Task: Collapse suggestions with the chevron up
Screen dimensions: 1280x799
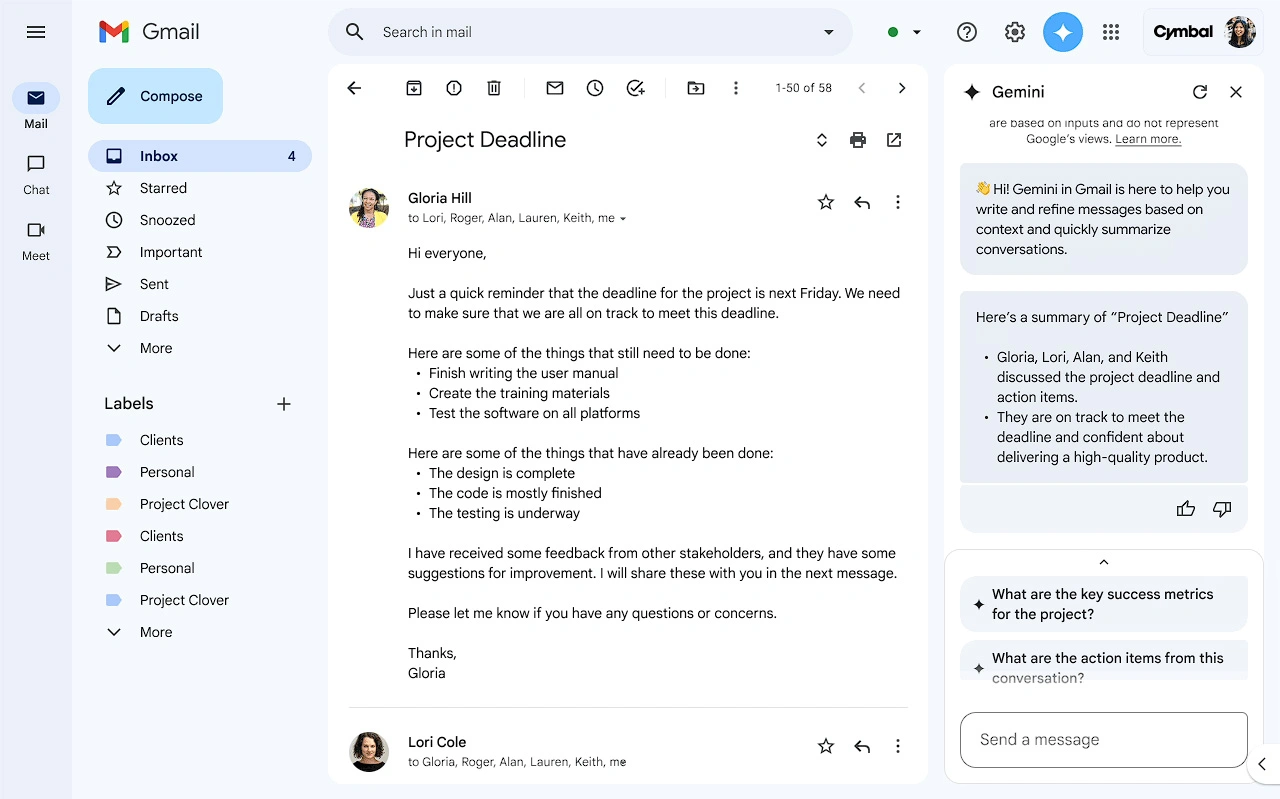Action: pyautogui.click(x=1104, y=562)
